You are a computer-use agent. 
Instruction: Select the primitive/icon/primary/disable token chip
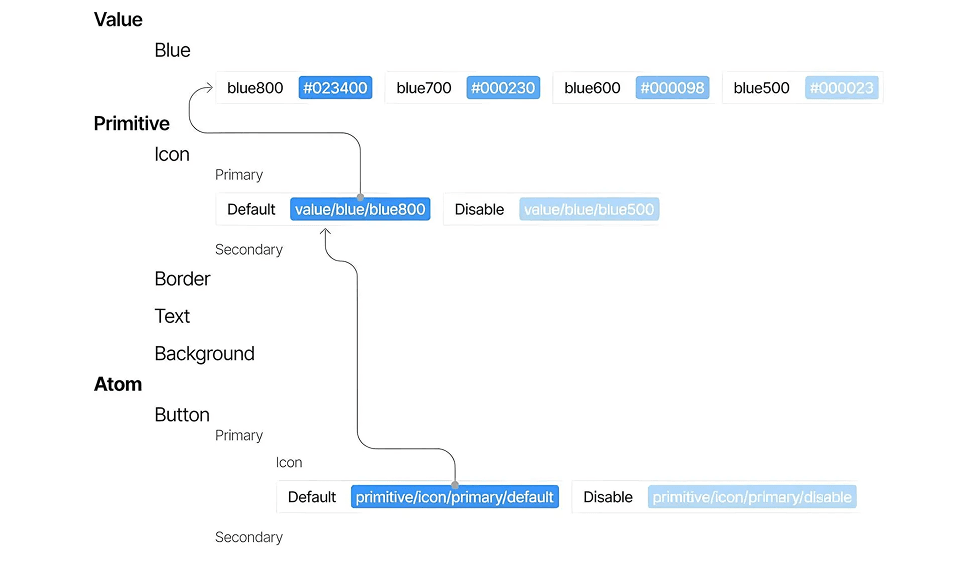click(x=752, y=497)
